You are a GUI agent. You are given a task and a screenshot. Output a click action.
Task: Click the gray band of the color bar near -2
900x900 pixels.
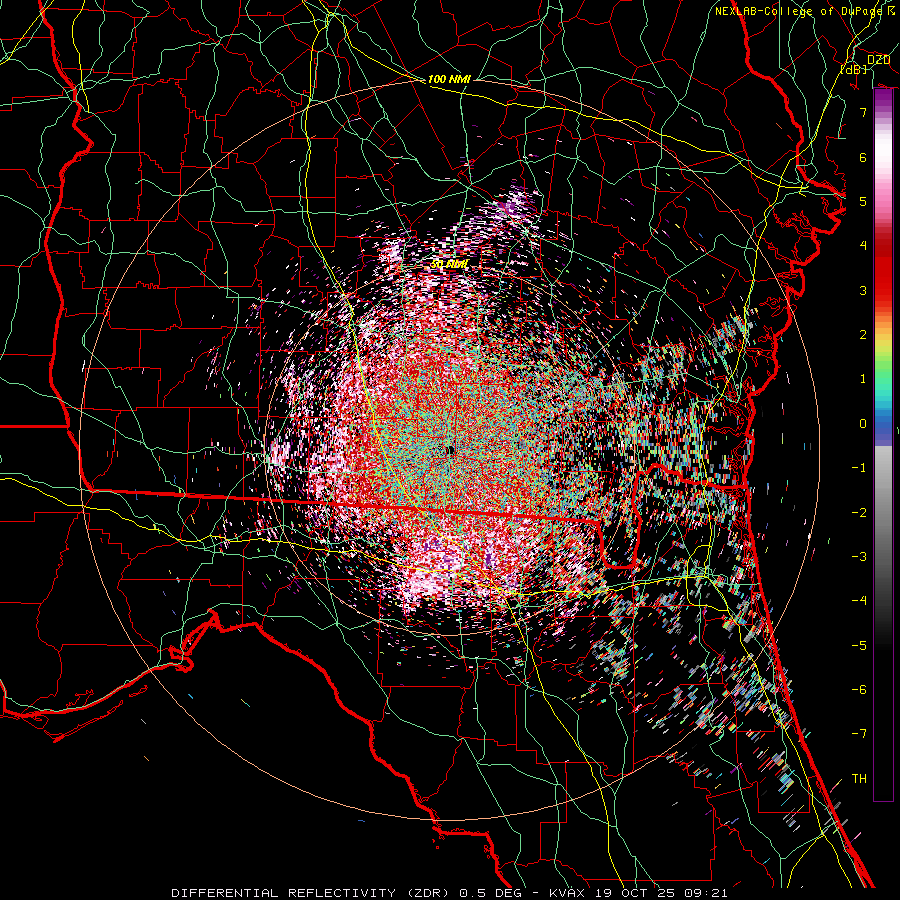pos(883,511)
